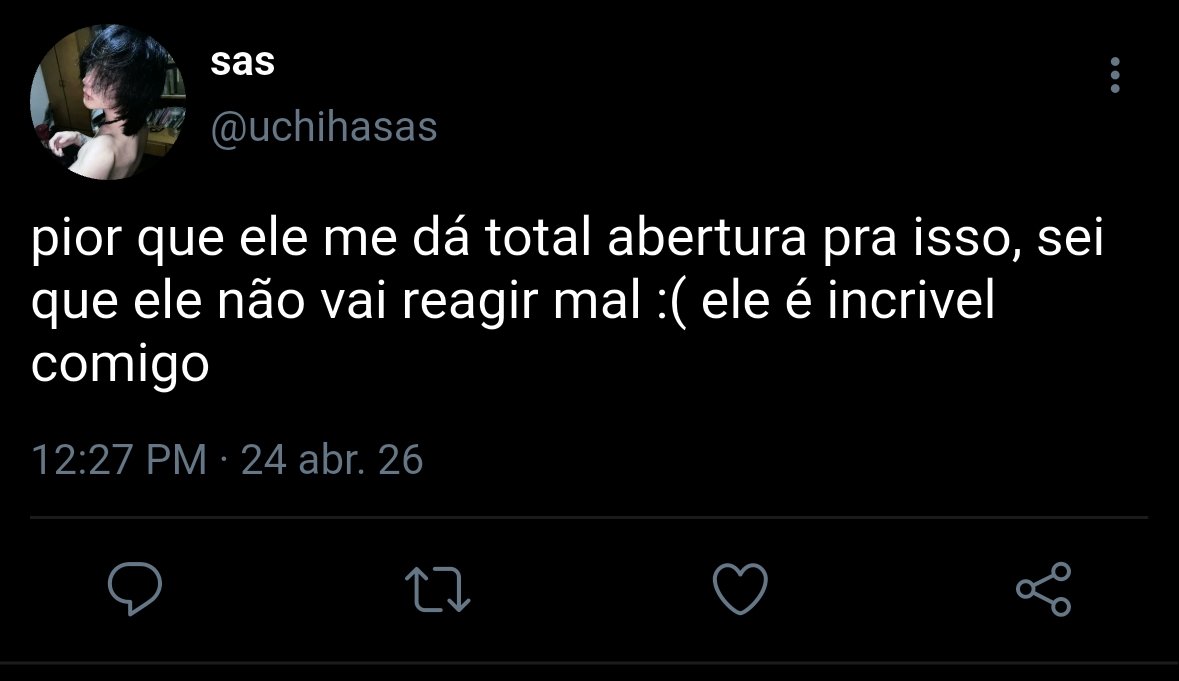Retweet the post using the arrows icon
The width and height of the screenshot is (1179, 681).
click(438, 589)
